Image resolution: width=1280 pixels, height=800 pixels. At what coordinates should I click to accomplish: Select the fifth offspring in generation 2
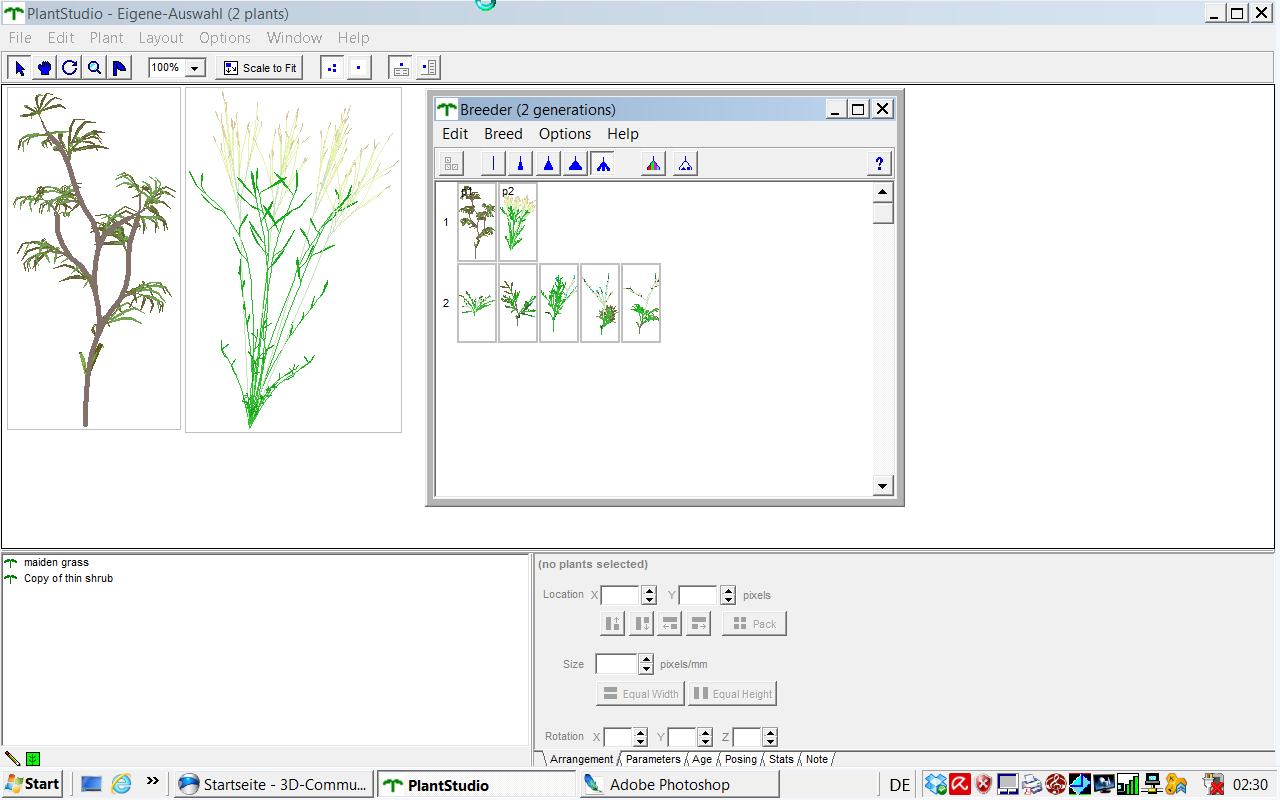pos(641,303)
